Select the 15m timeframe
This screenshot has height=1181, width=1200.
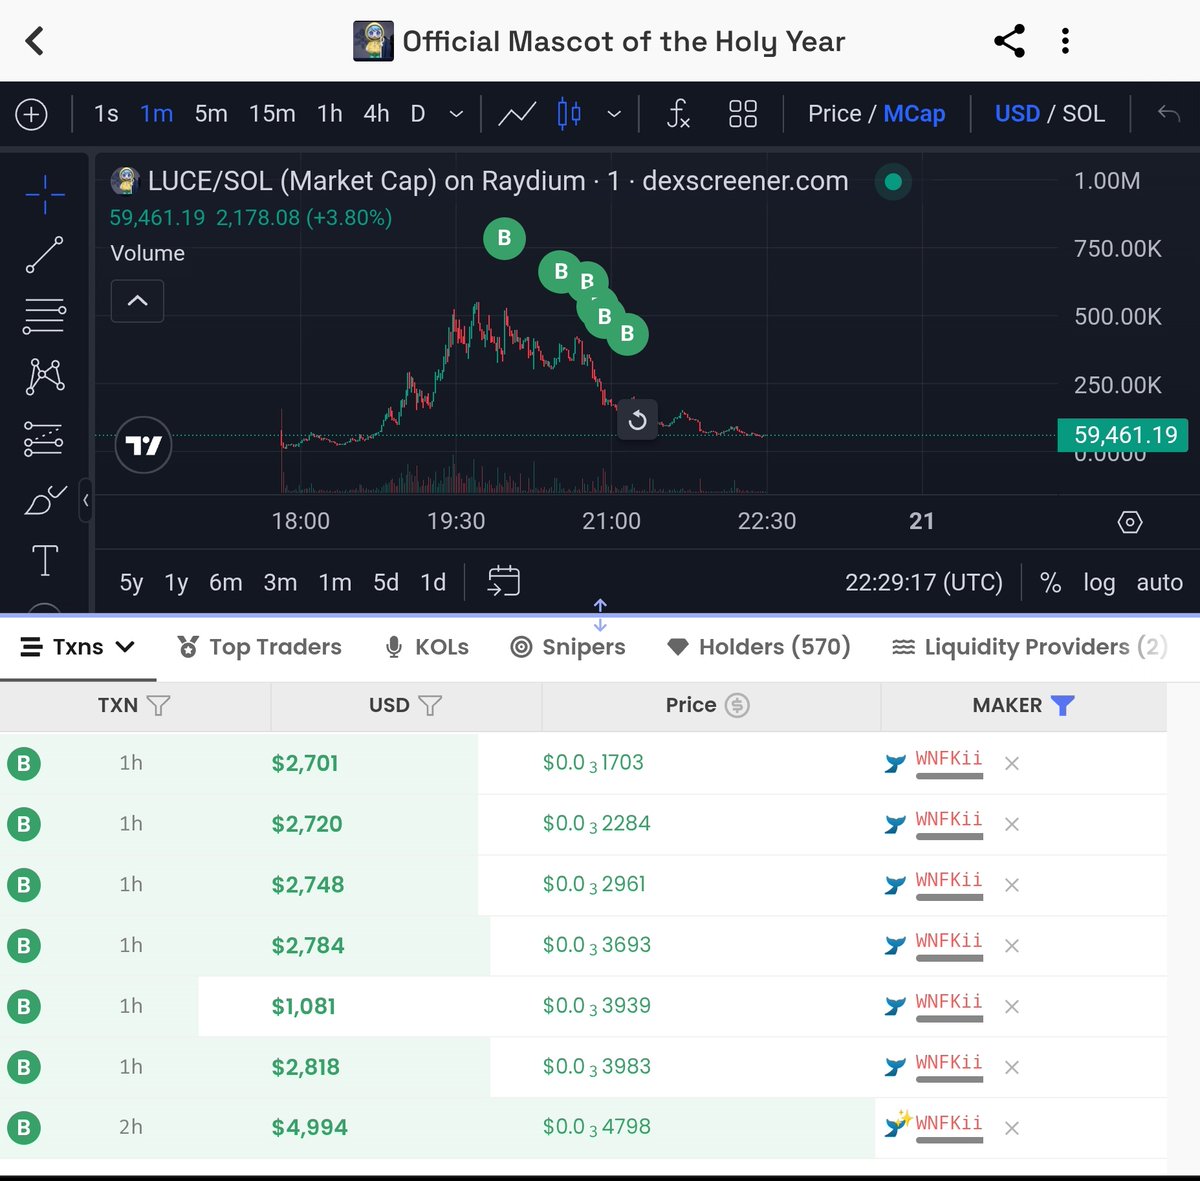(x=272, y=114)
